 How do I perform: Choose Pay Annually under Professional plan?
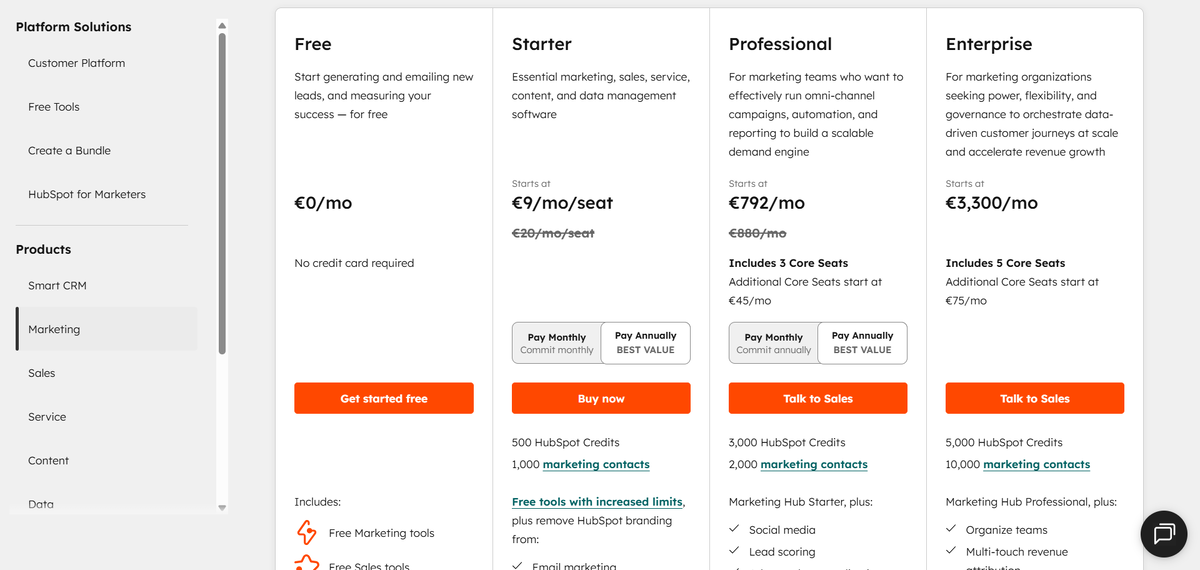[862, 343]
